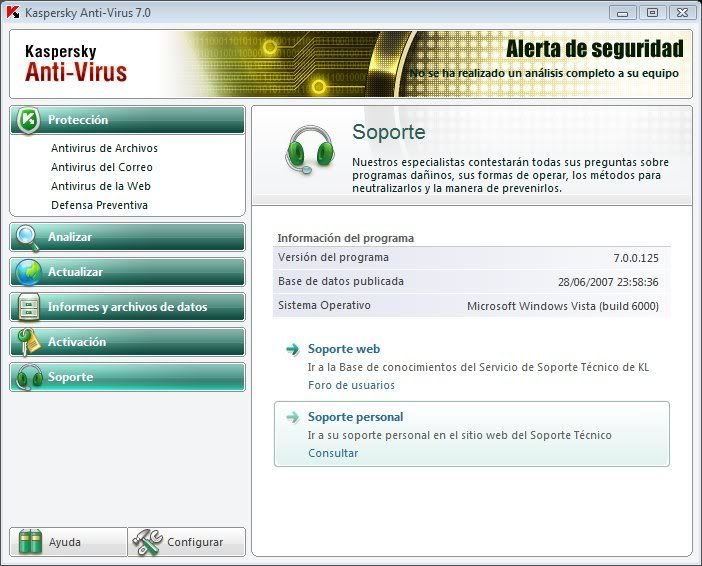Open Antivirus de la Web

click(100, 186)
